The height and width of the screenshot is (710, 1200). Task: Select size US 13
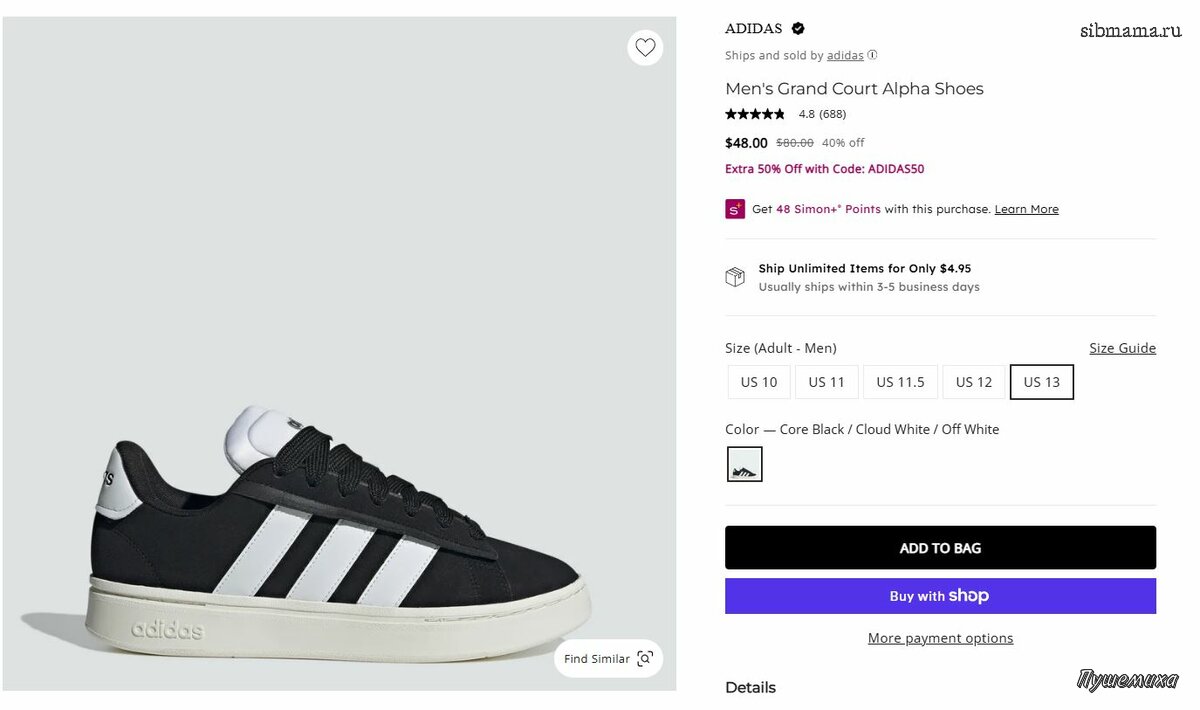point(1041,382)
